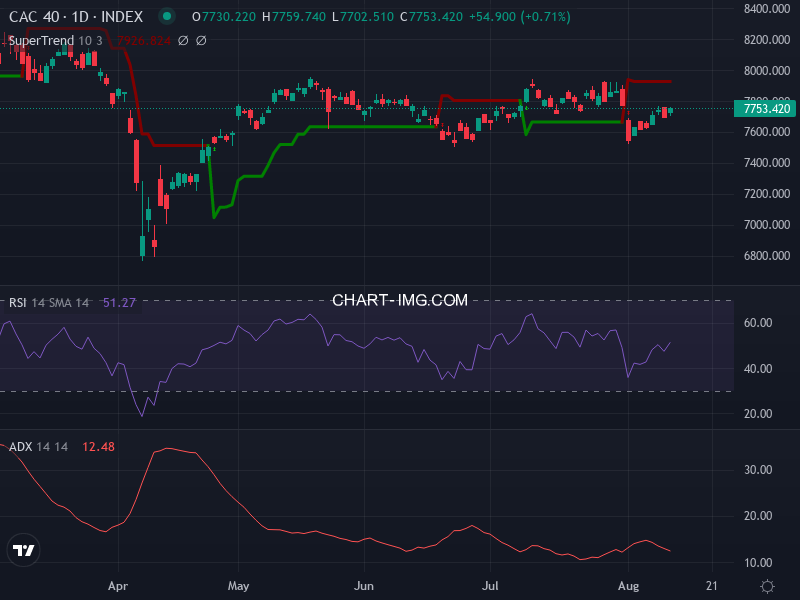This screenshot has width=800, height=600.
Task: Click the 8200.000 price axis label
Action: (x=767, y=40)
